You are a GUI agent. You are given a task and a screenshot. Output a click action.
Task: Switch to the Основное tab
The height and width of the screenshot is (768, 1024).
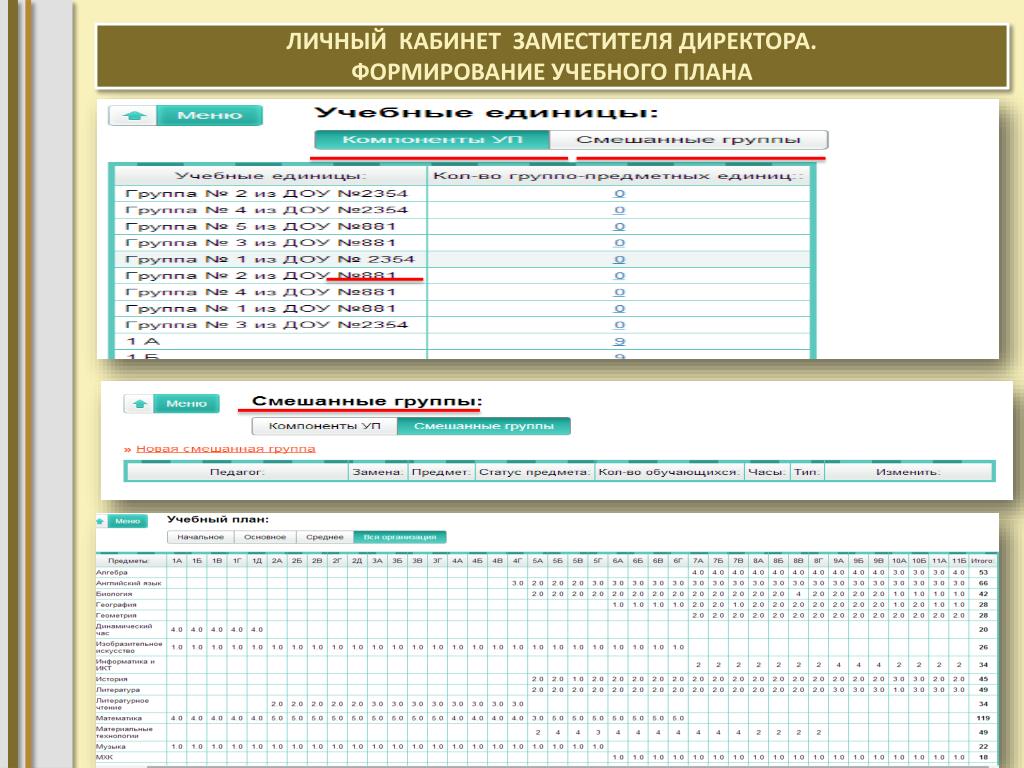coord(265,537)
